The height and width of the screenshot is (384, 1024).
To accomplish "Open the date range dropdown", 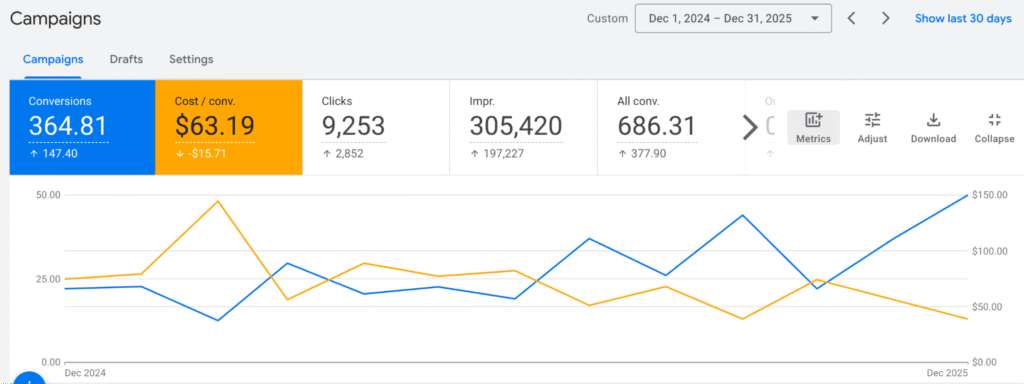I will (x=733, y=18).
